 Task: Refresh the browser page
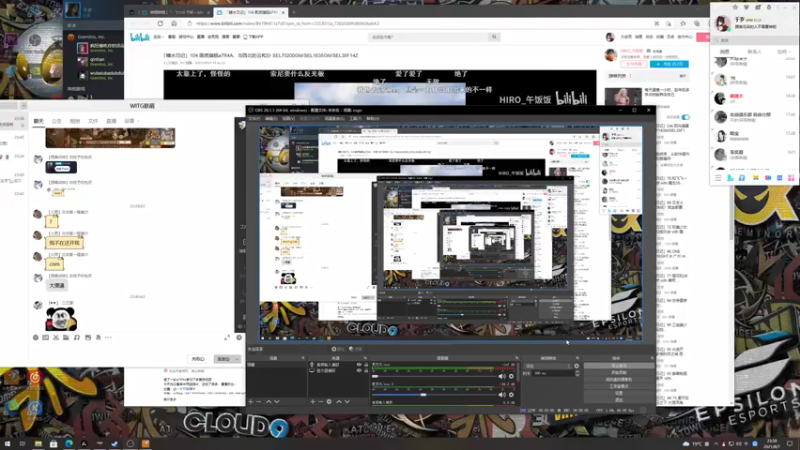[x=160, y=23]
